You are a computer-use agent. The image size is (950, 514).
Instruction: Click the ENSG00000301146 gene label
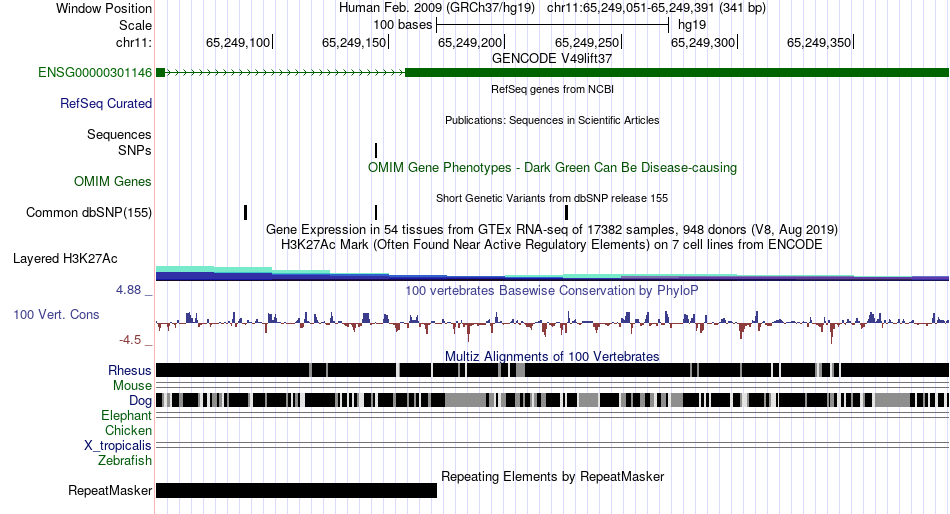[x=95, y=73]
